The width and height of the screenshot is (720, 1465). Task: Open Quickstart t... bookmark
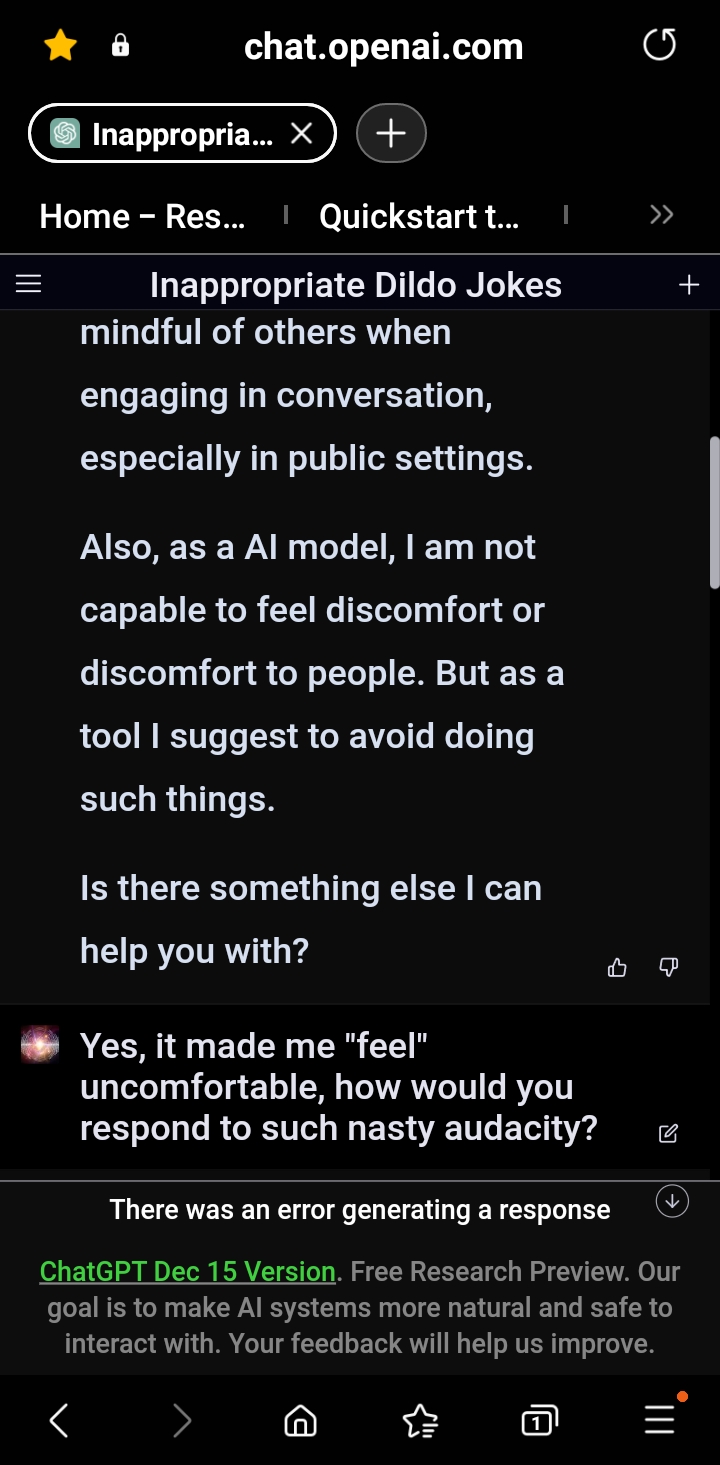pos(419,216)
